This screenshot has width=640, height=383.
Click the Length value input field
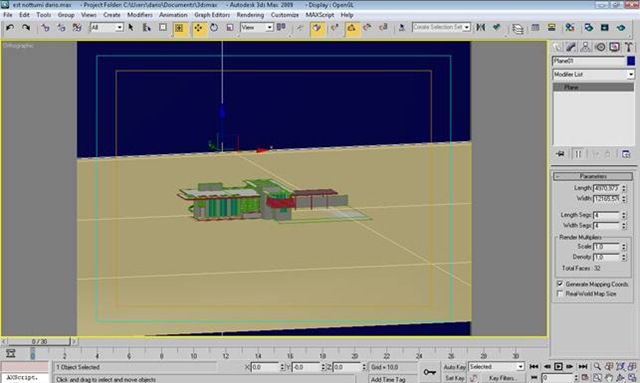tap(607, 188)
